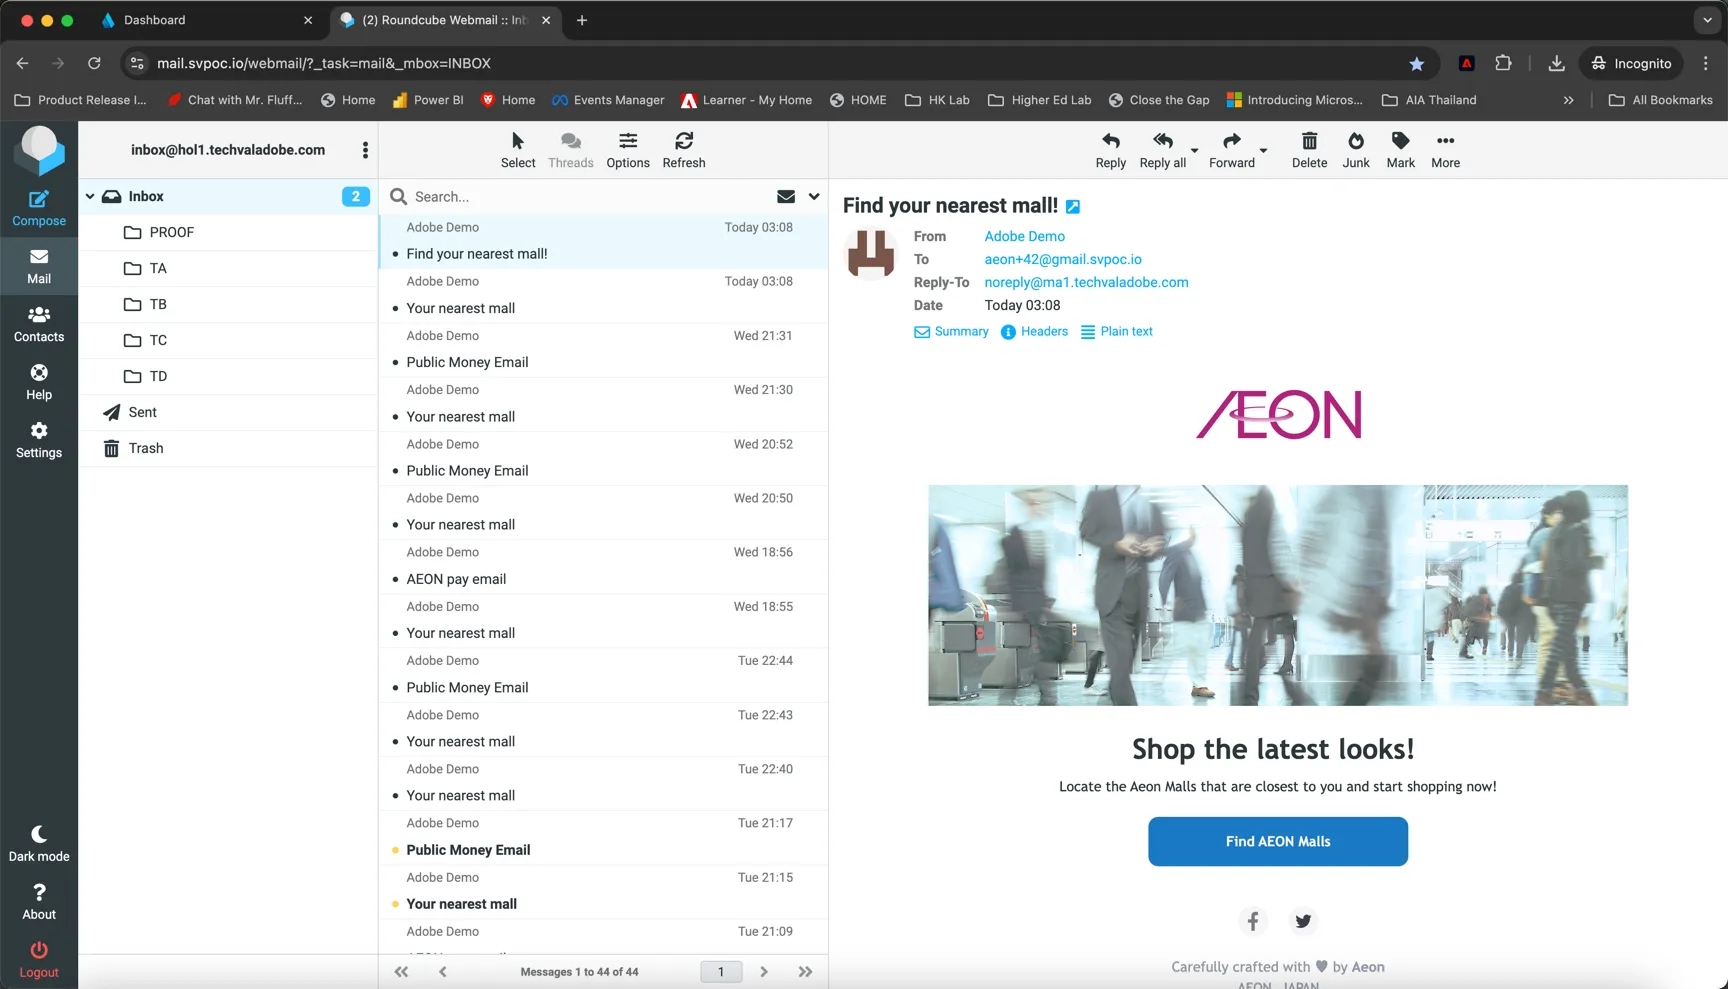View message Headers link
This screenshot has width=1728, height=989.
point(1034,332)
